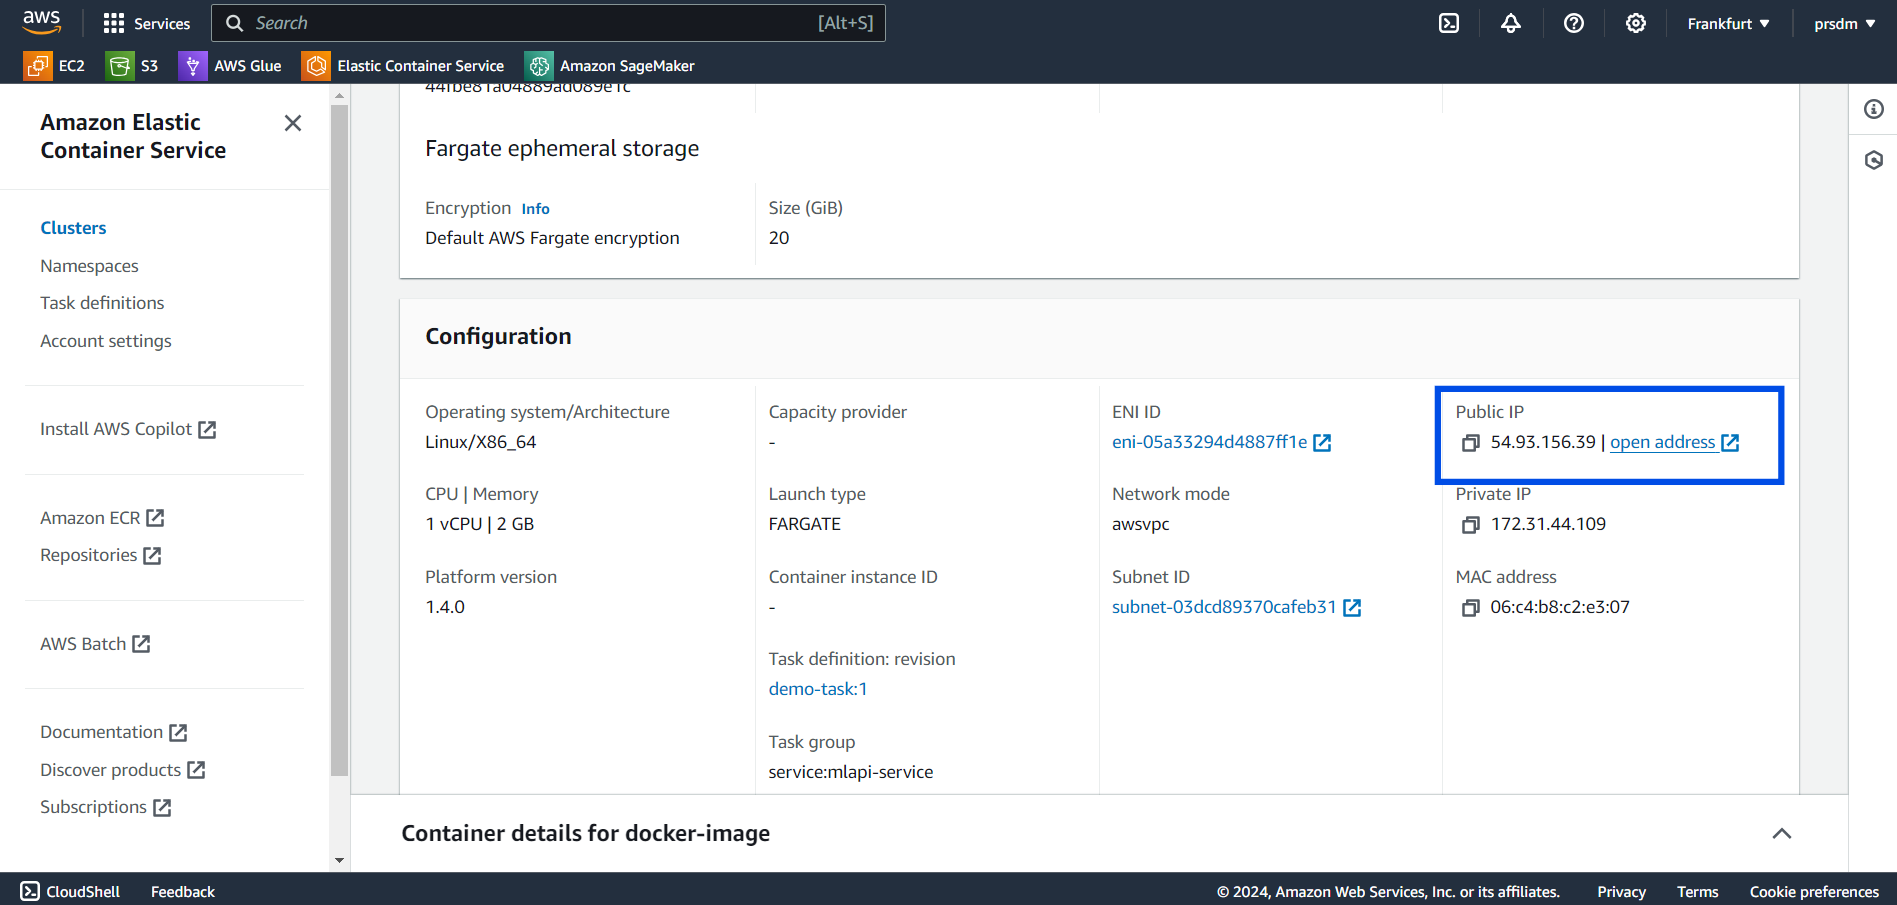Open the EC2 service shortcut
The image size is (1897, 905).
point(55,66)
